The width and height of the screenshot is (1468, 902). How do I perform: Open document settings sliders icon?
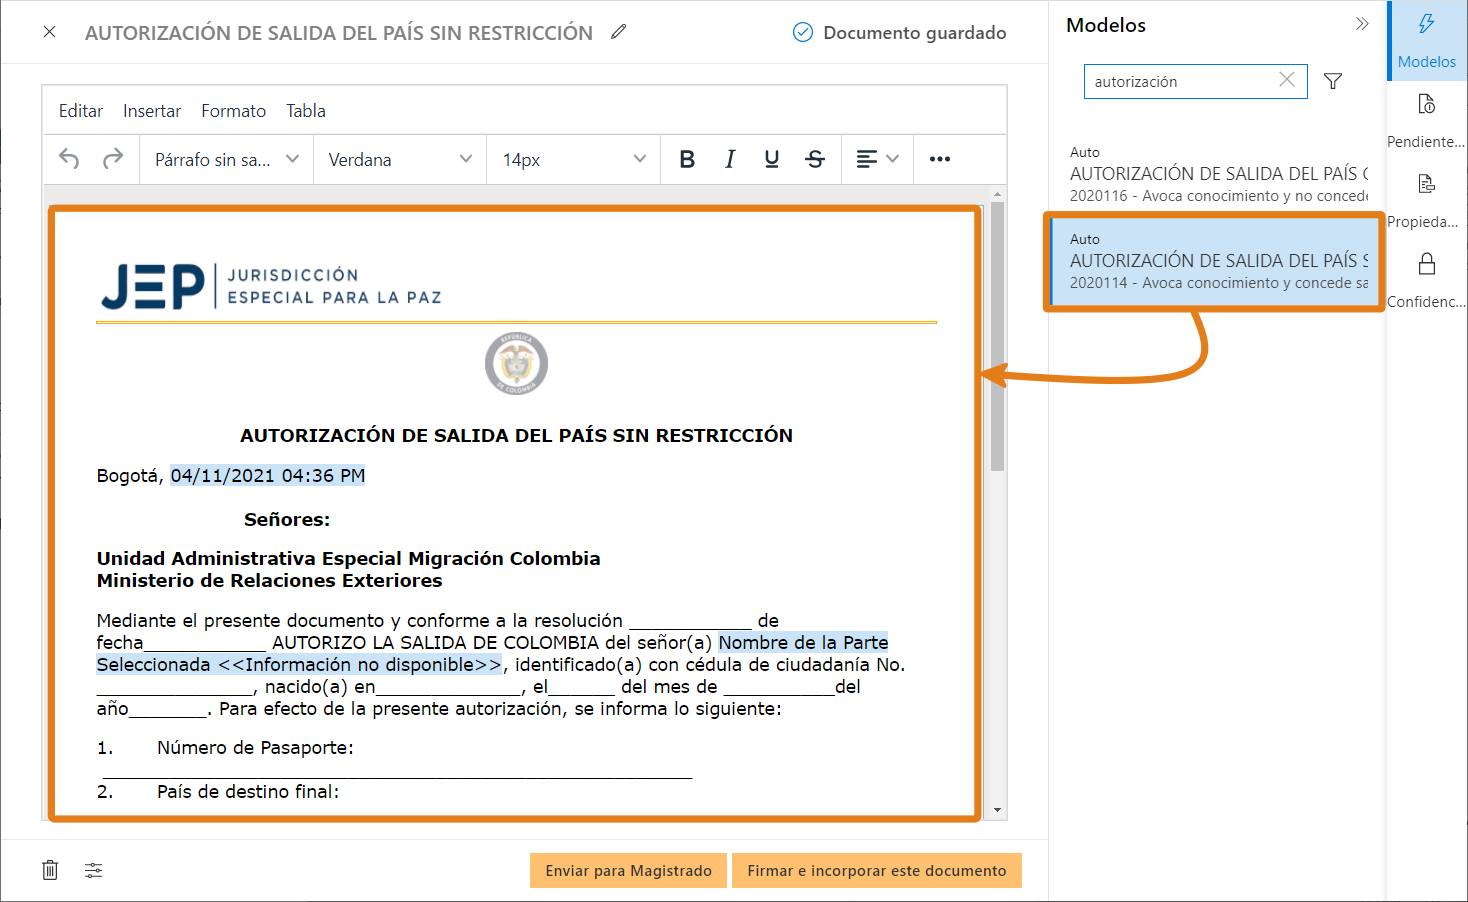point(94,870)
